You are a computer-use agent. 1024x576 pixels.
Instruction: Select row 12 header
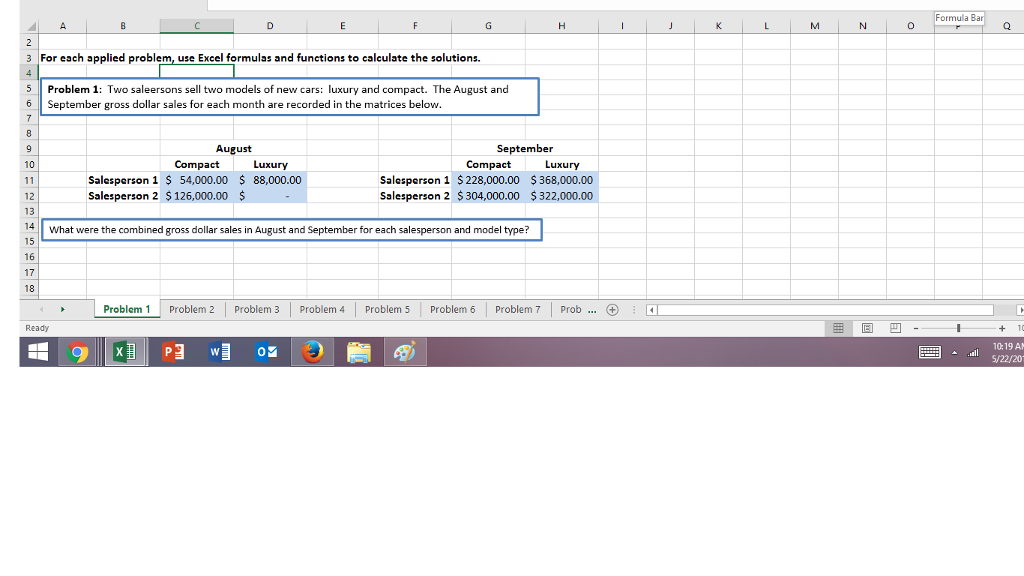pyautogui.click(x=29, y=196)
